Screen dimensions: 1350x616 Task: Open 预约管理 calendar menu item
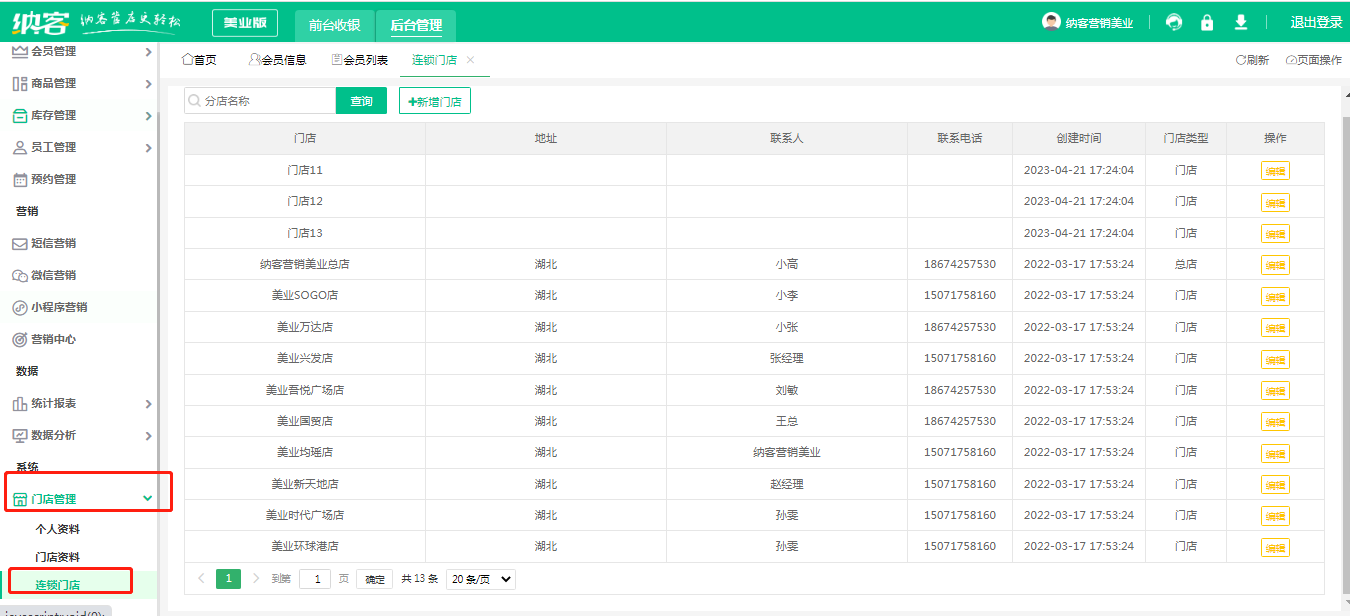coord(53,179)
